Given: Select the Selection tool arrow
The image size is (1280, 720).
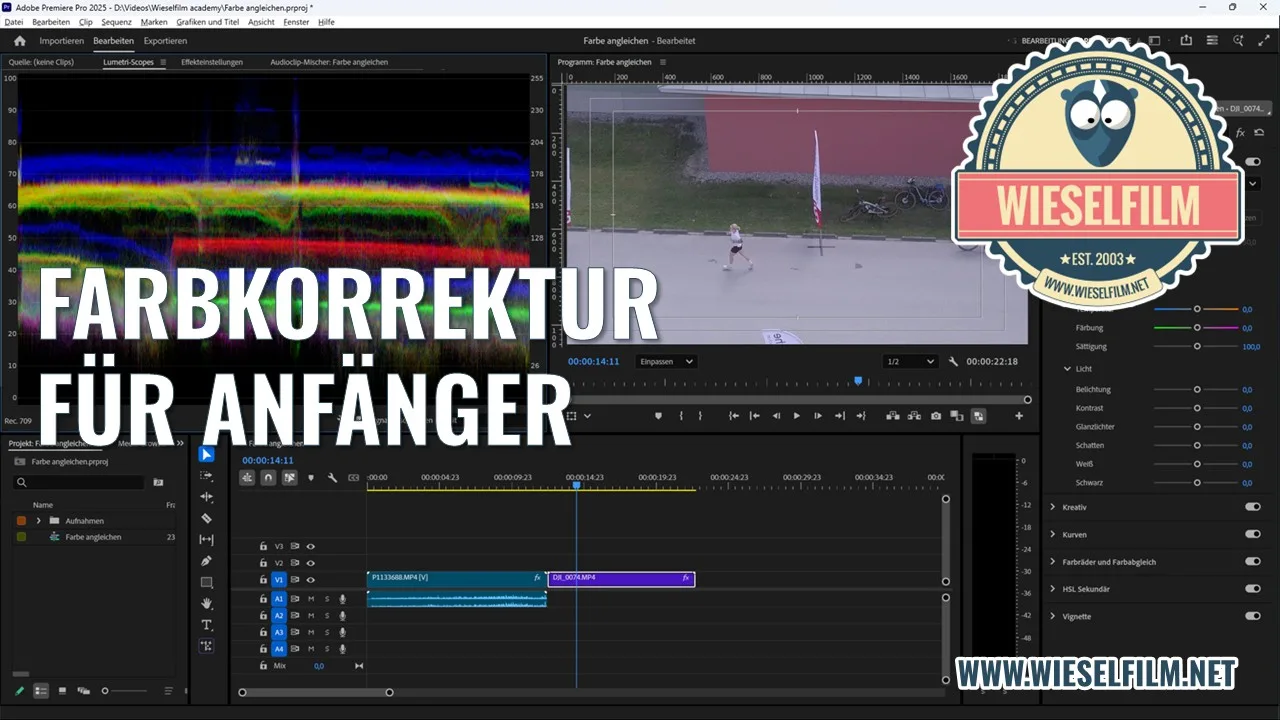Looking at the screenshot, I should [206, 455].
